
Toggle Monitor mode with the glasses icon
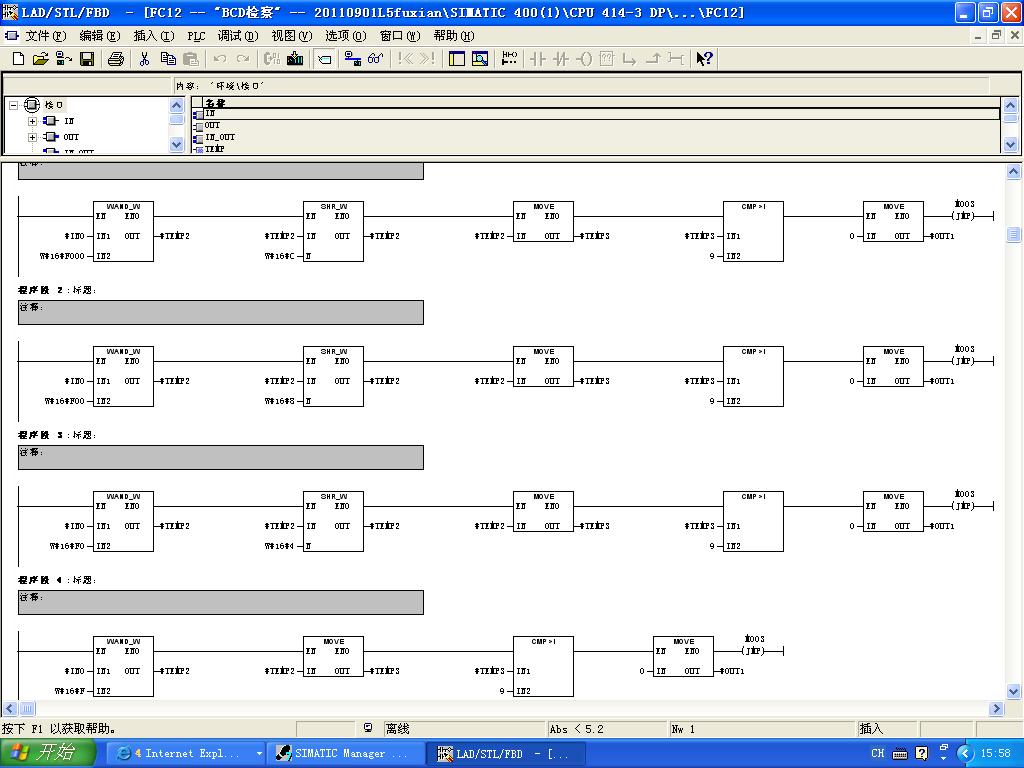coord(376,59)
